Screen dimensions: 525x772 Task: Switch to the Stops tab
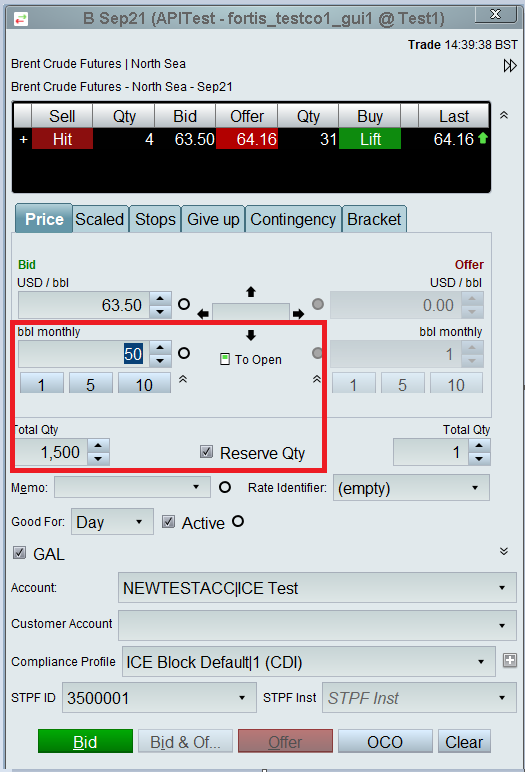coord(155,219)
